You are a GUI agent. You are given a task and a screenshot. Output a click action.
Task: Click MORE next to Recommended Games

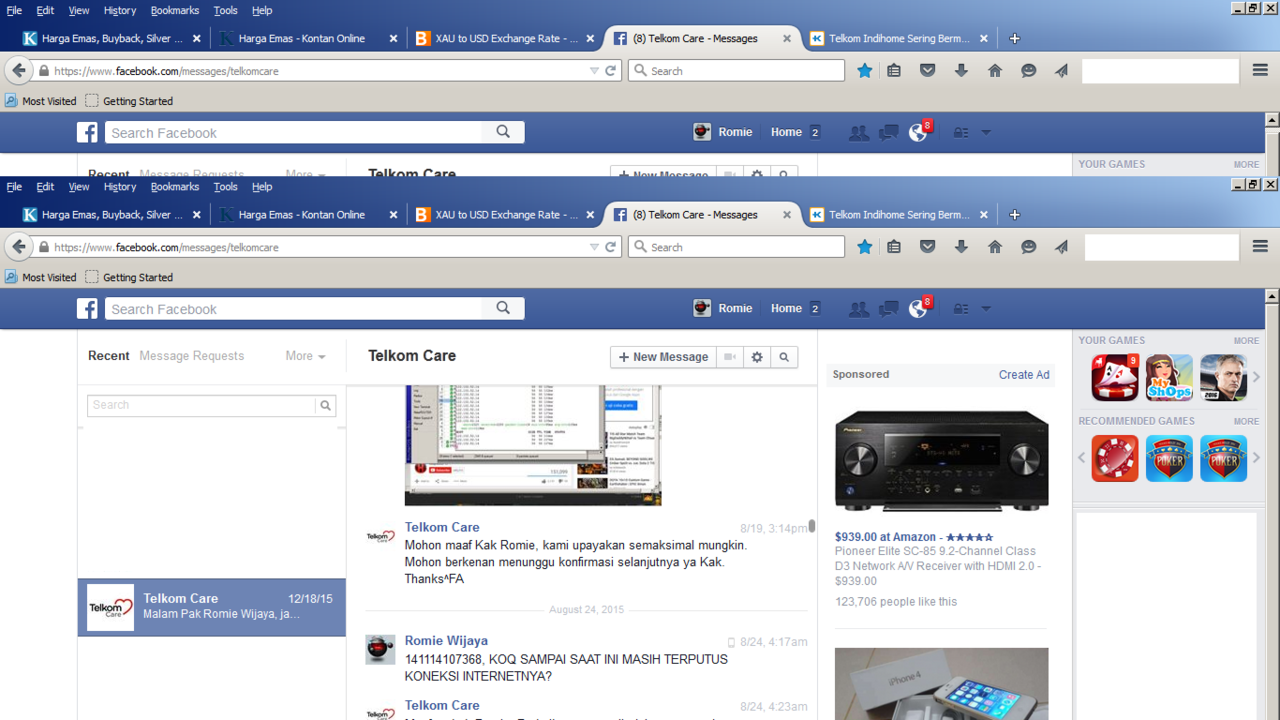(1246, 422)
